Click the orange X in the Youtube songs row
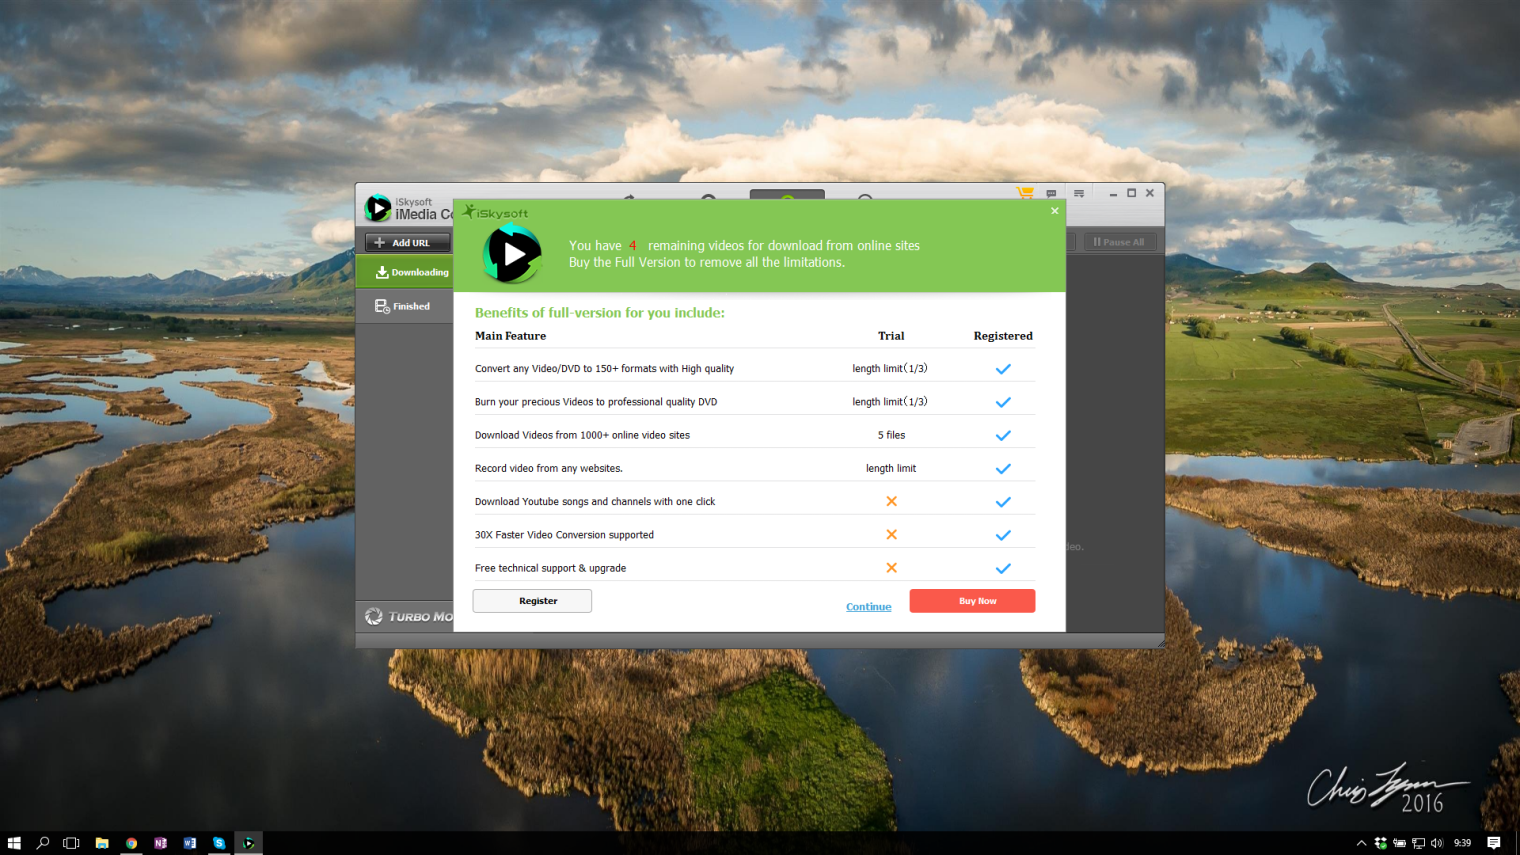Screen dimensions: 1520x855 point(891,501)
